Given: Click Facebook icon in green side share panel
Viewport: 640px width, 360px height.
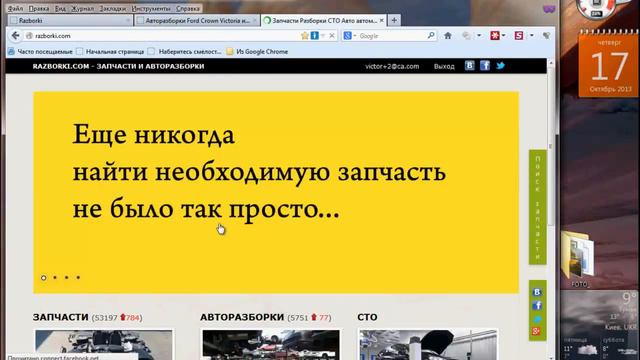Looking at the screenshot, I should 537,305.
